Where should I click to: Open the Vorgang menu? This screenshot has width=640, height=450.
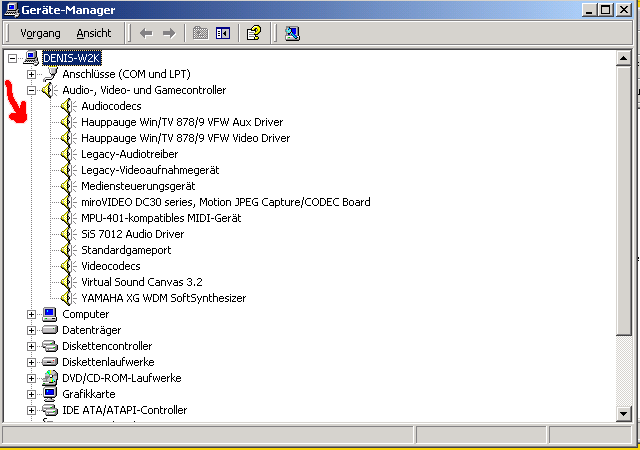click(x=40, y=33)
